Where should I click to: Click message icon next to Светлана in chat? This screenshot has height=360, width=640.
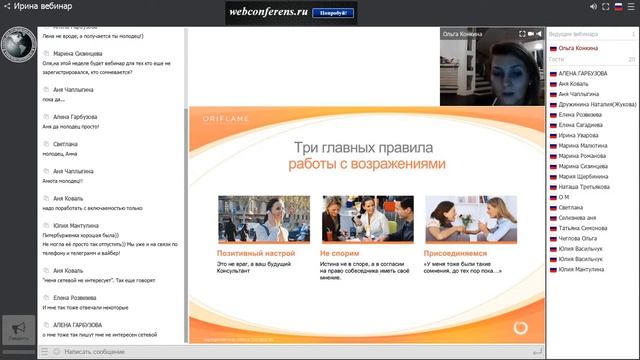(x=46, y=144)
